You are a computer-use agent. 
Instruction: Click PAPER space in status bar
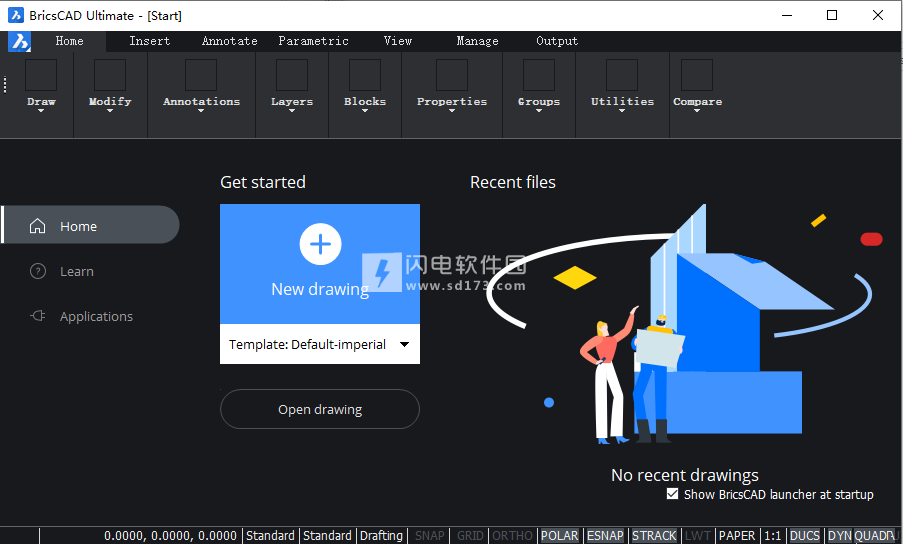click(x=737, y=535)
